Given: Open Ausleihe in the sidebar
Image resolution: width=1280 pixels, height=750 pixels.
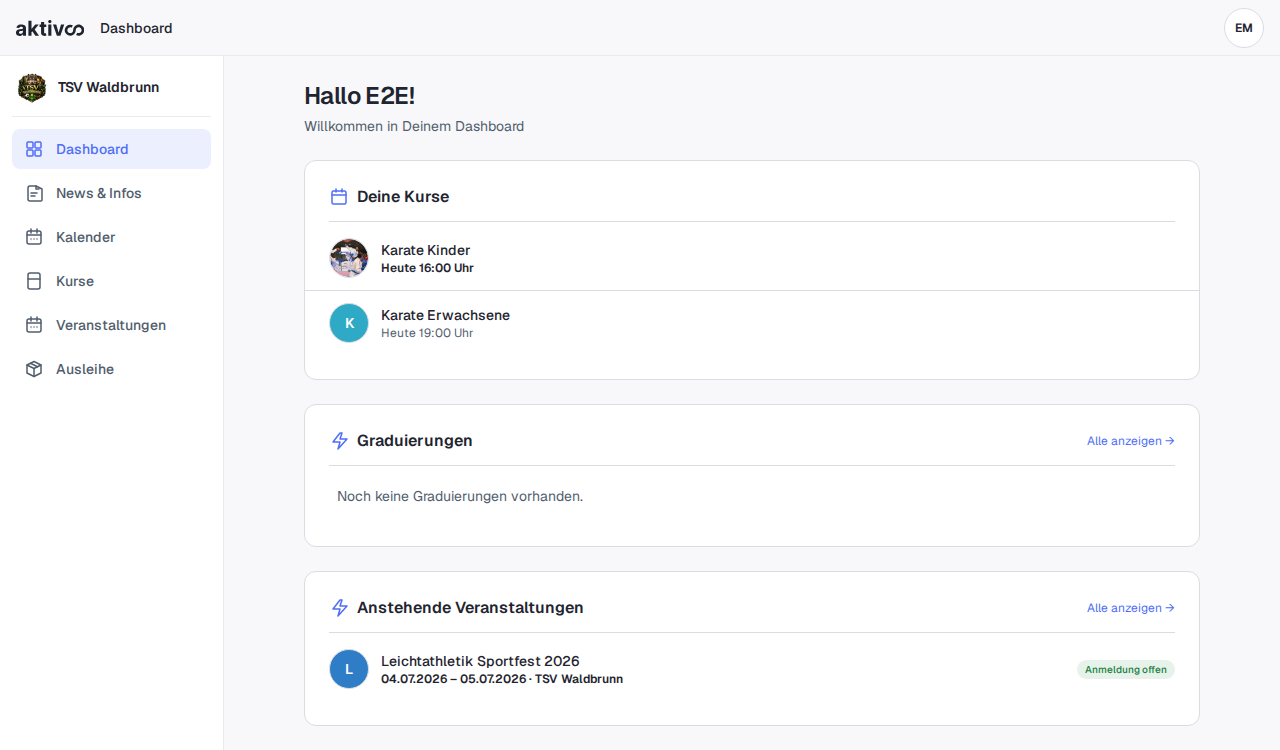Looking at the screenshot, I should [x=111, y=369].
